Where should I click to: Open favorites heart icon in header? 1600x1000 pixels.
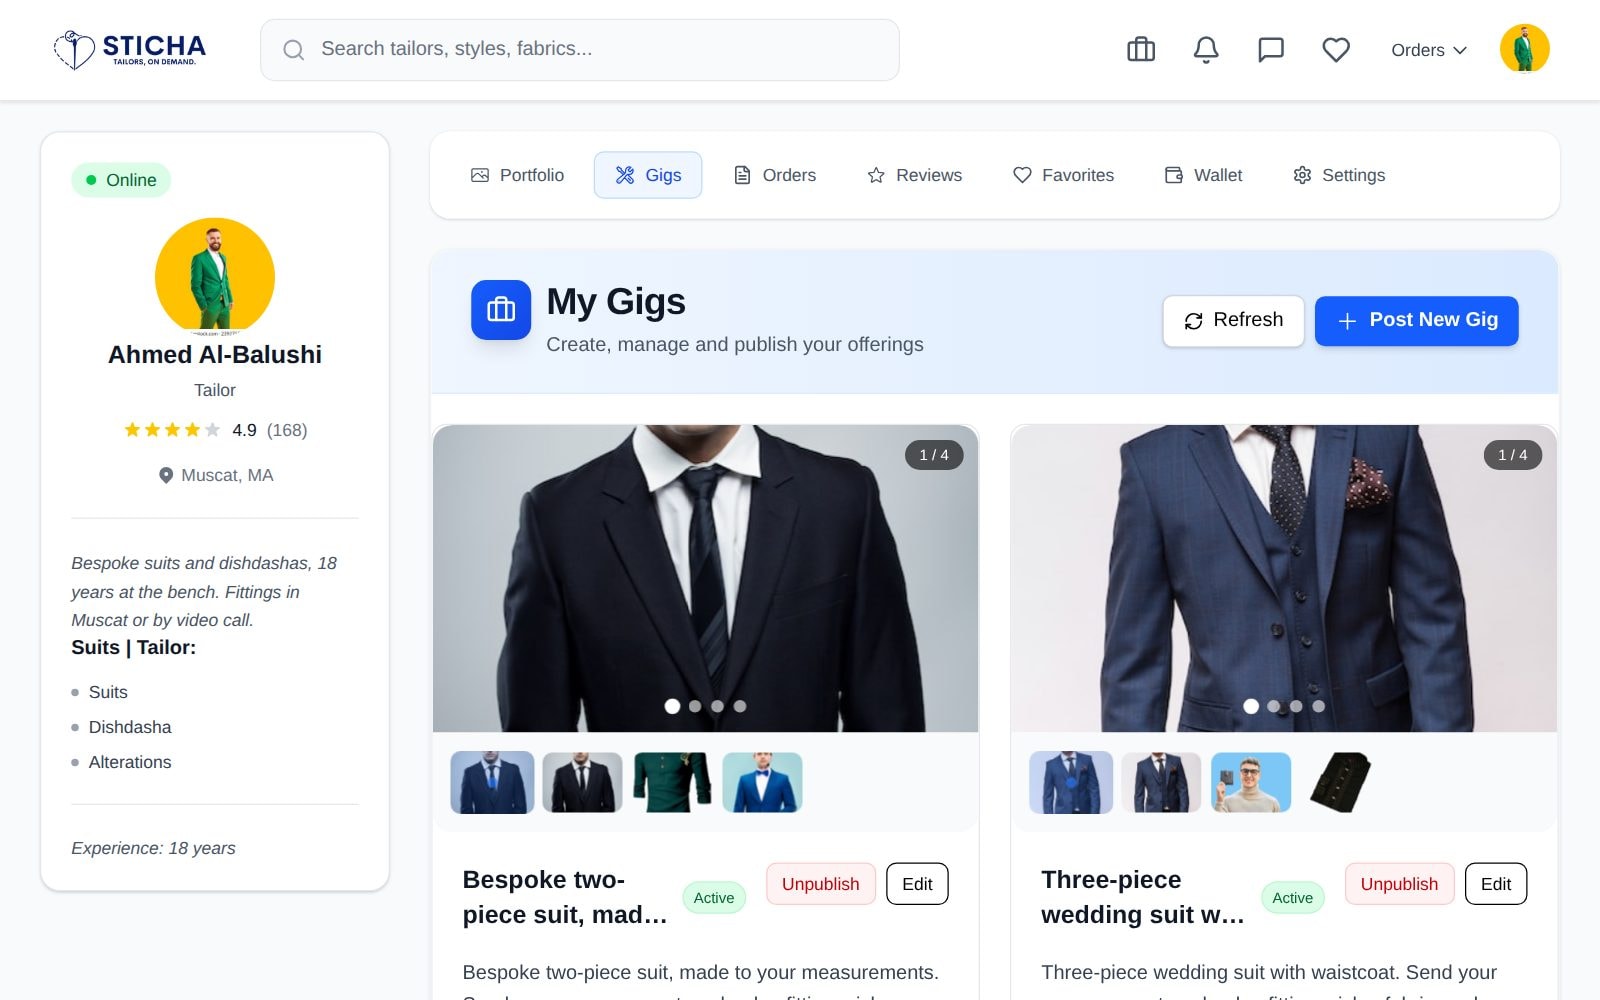1336,50
